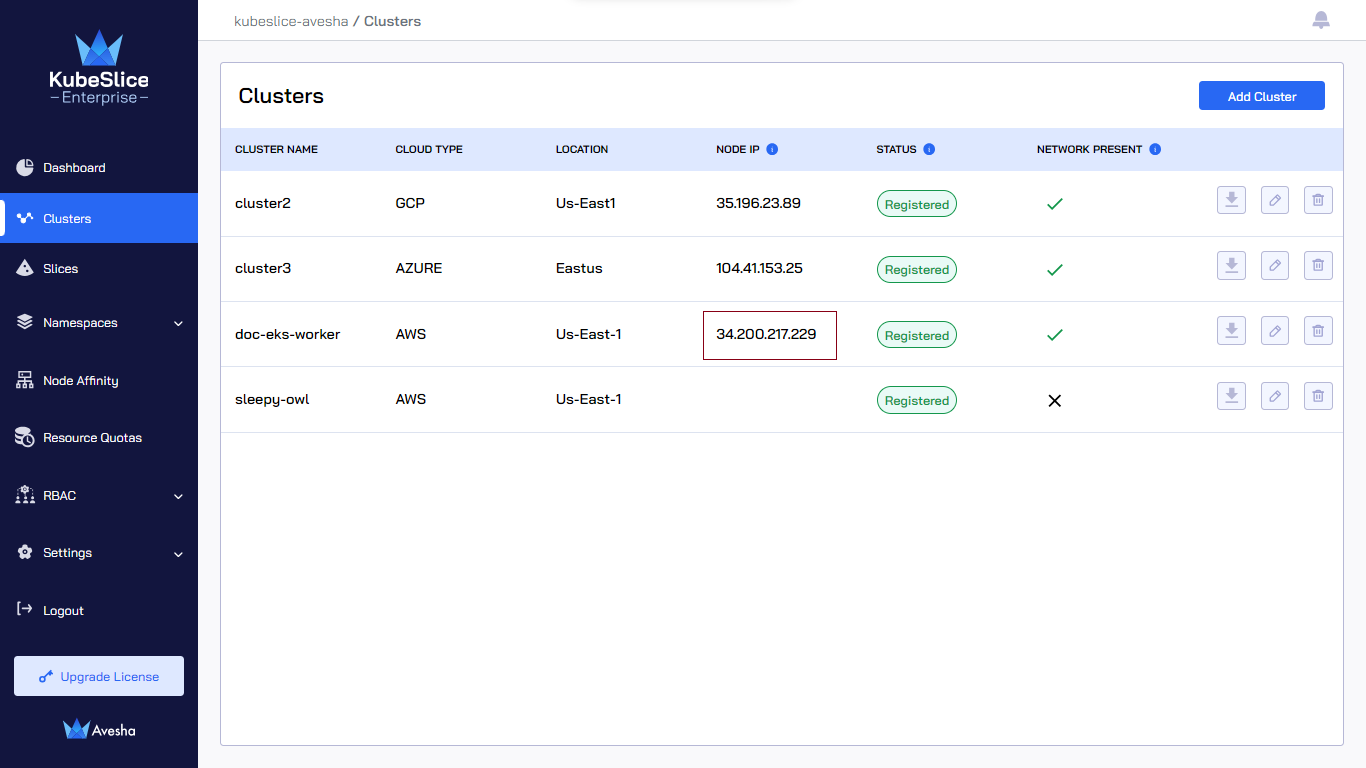Expand the Namespaces submenu chevron

(178, 323)
